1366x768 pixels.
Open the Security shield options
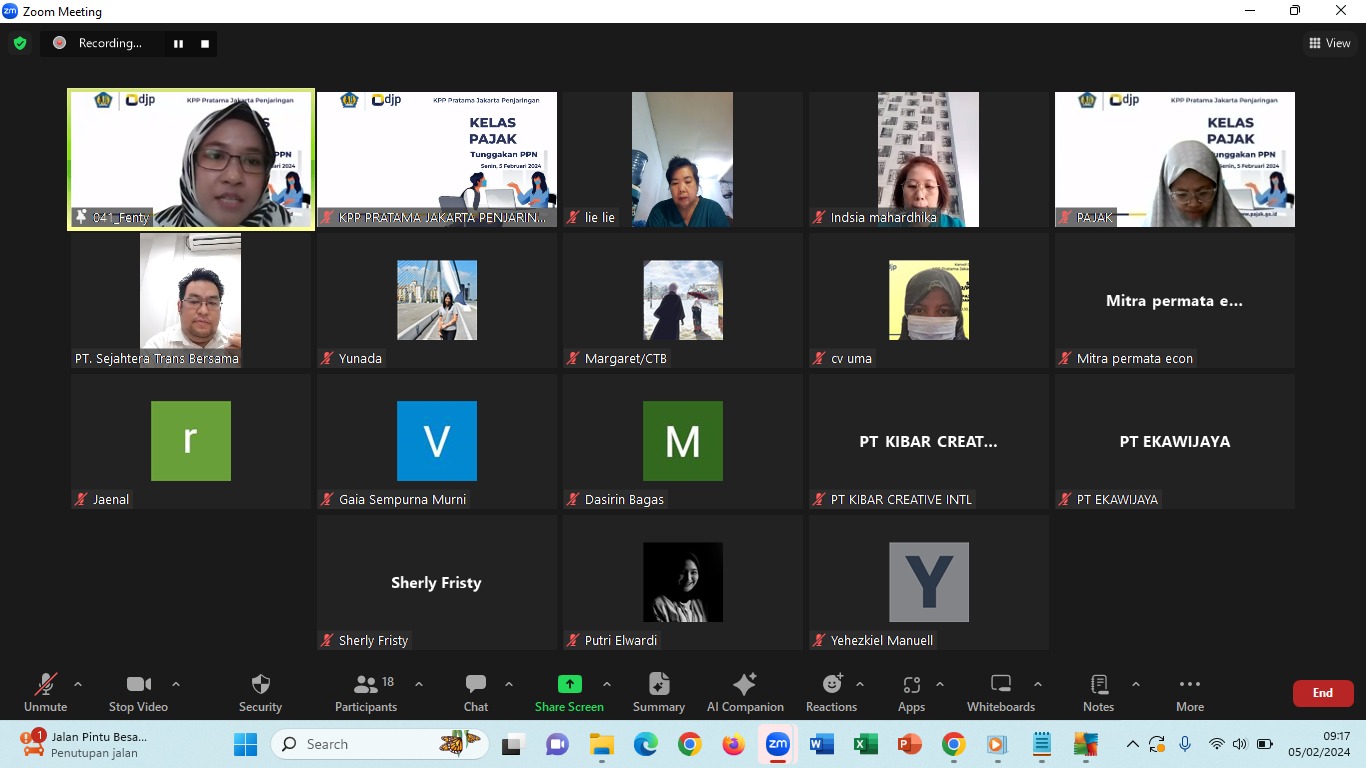tap(260, 692)
